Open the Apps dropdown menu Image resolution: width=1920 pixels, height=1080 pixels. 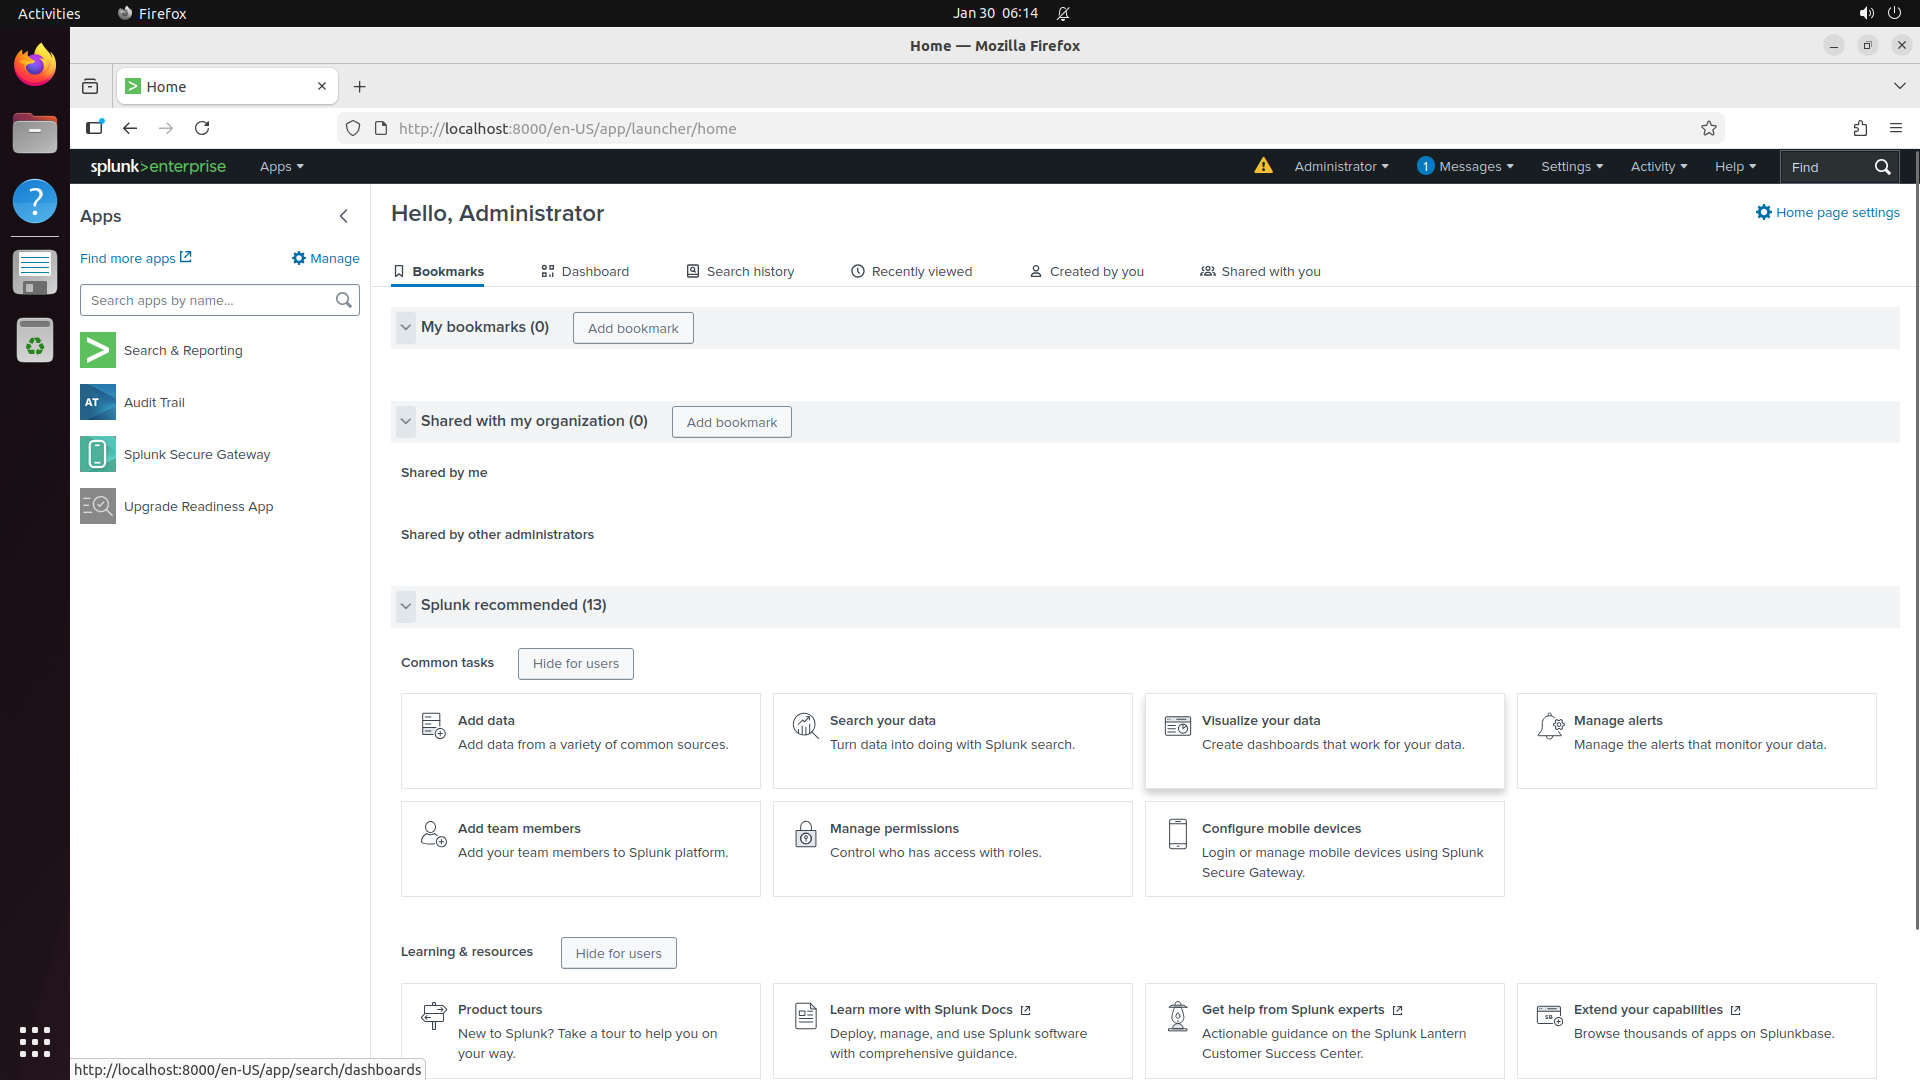click(280, 166)
